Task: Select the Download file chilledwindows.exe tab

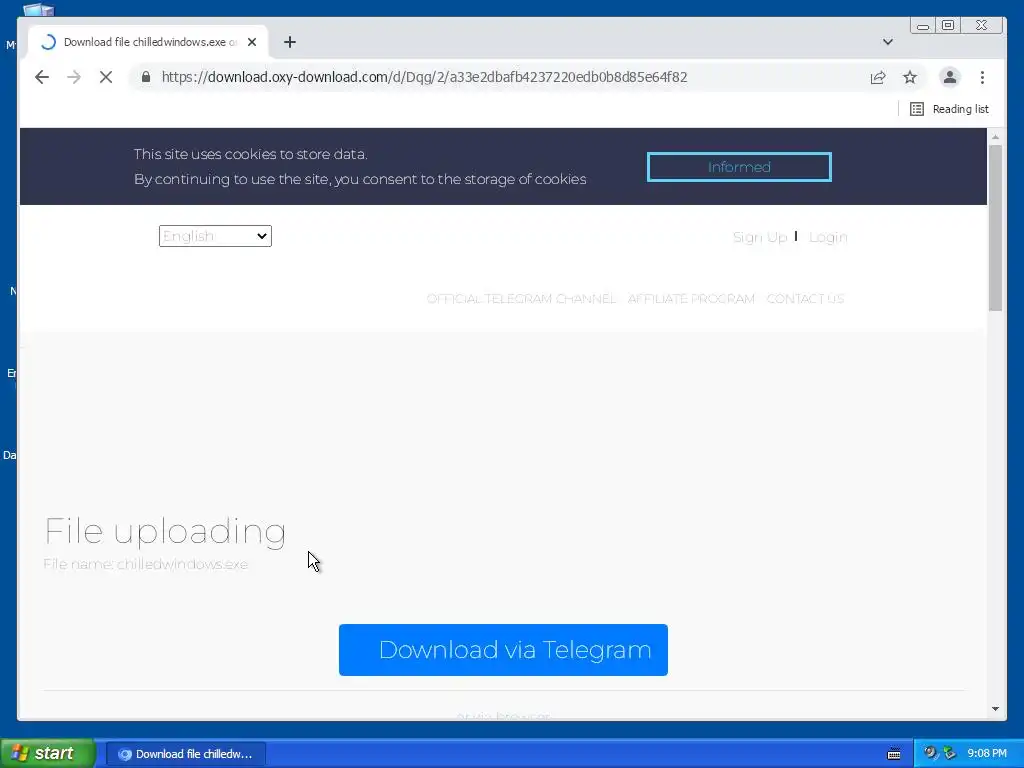Action: click(148, 42)
